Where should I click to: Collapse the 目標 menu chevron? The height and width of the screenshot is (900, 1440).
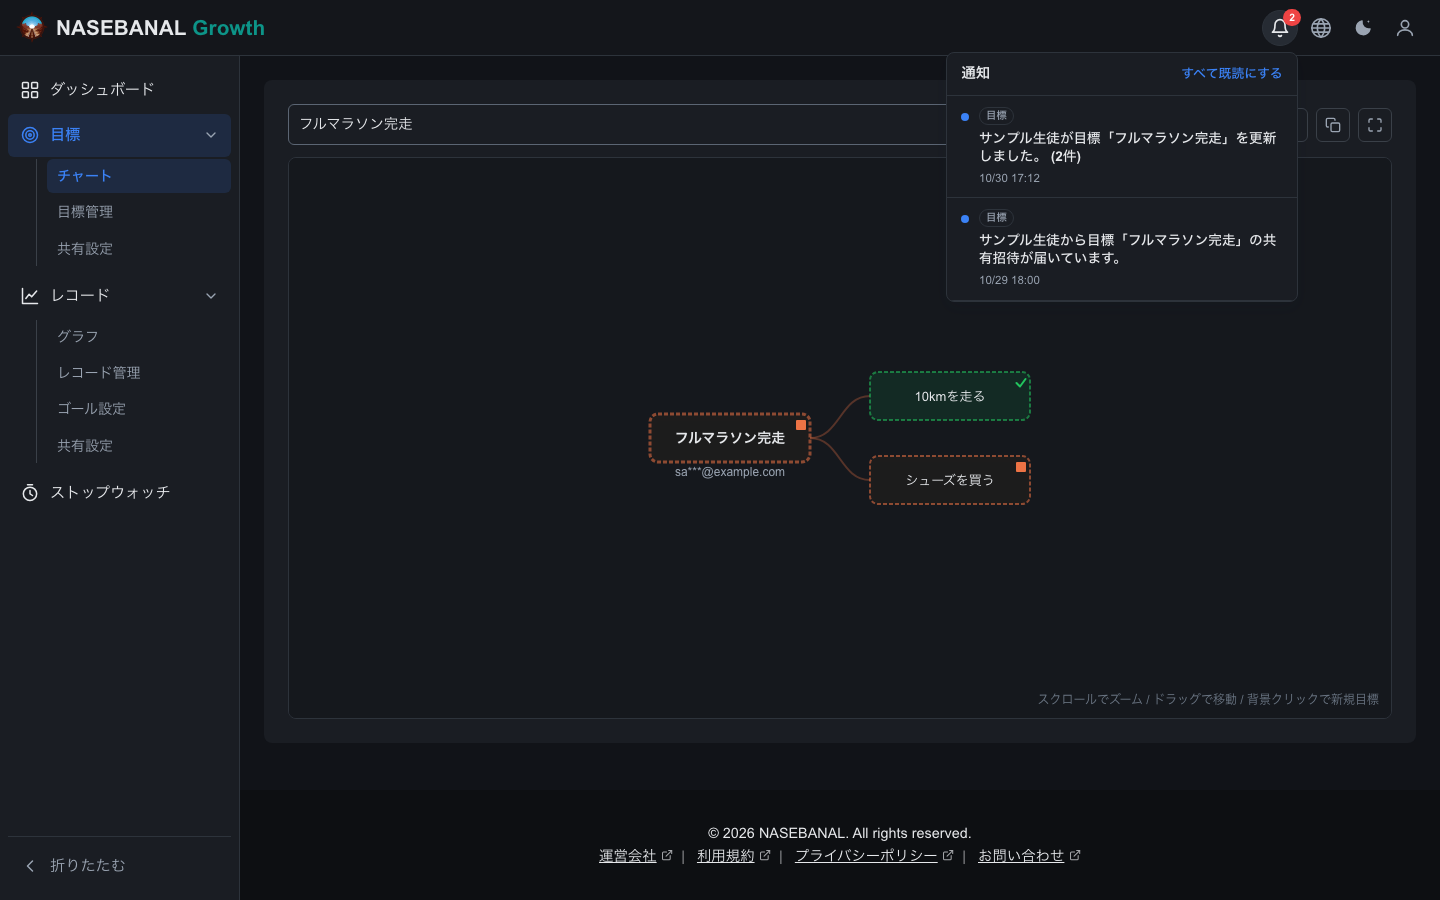tap(211, 135)
